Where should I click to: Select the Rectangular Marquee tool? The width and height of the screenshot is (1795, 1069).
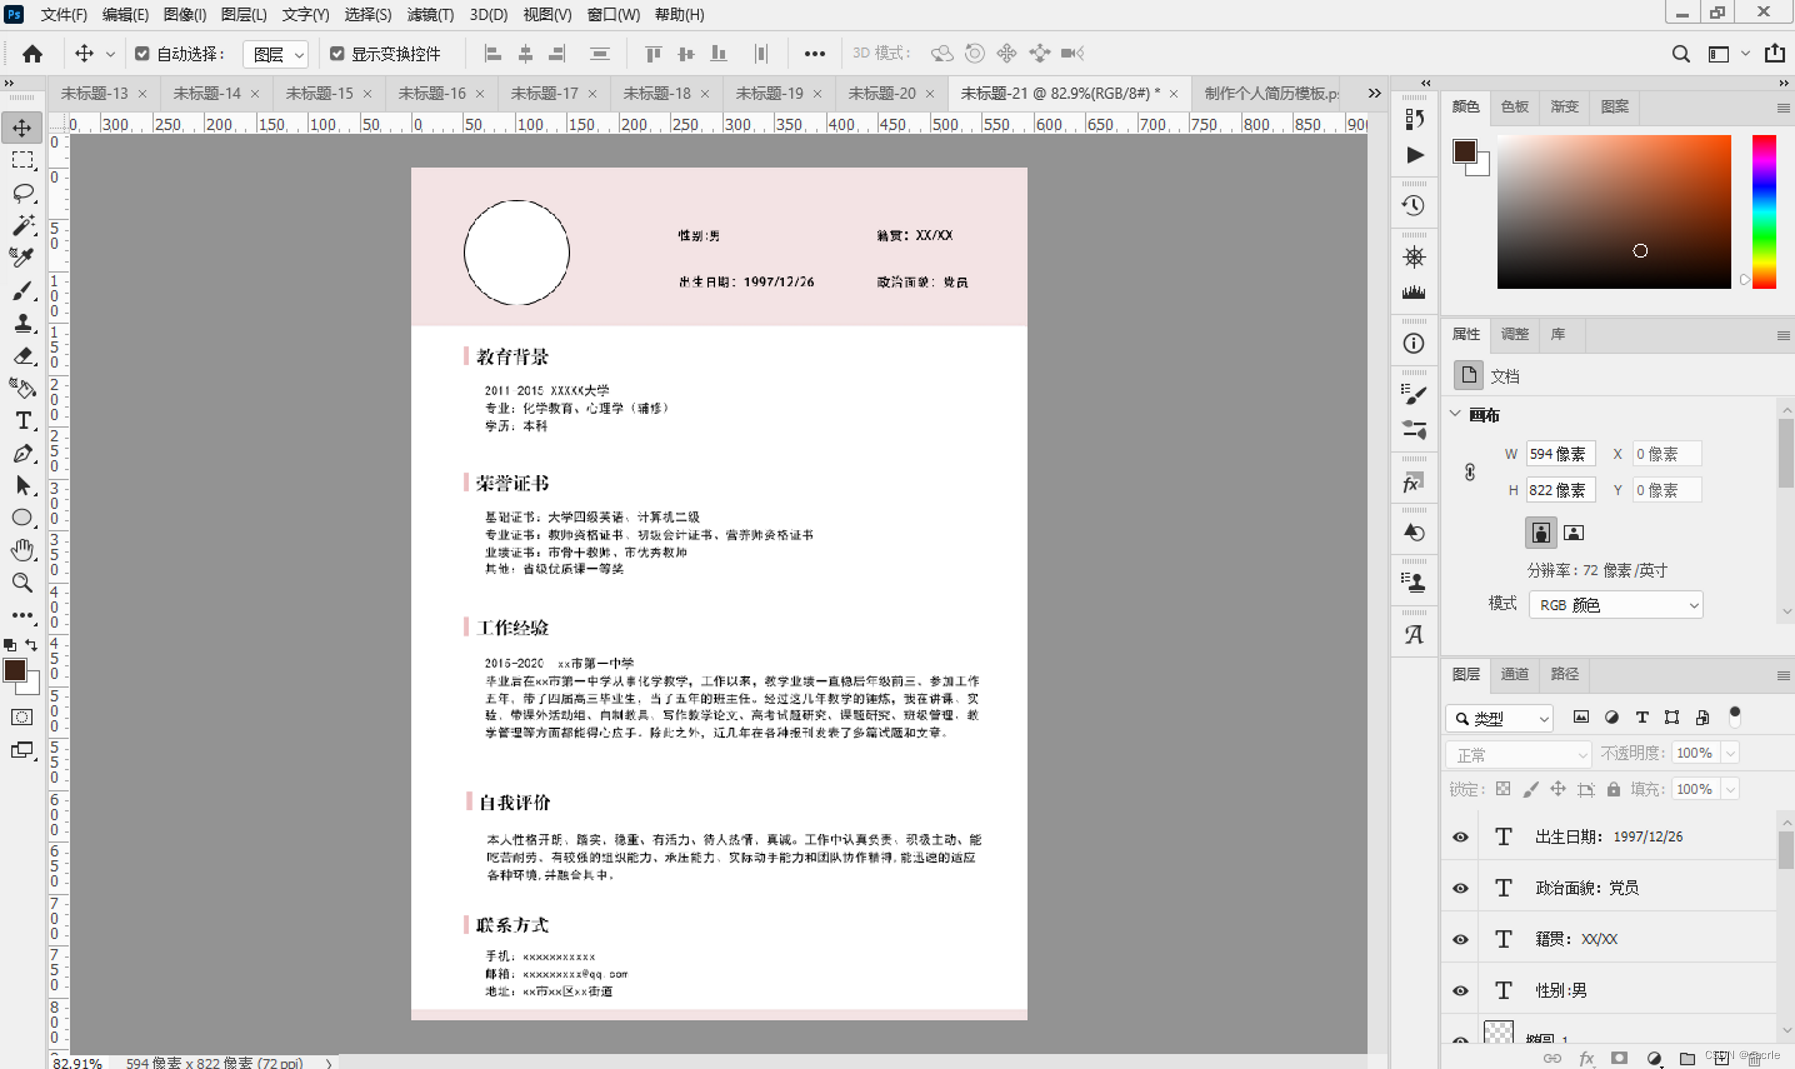tap(22, 160)
